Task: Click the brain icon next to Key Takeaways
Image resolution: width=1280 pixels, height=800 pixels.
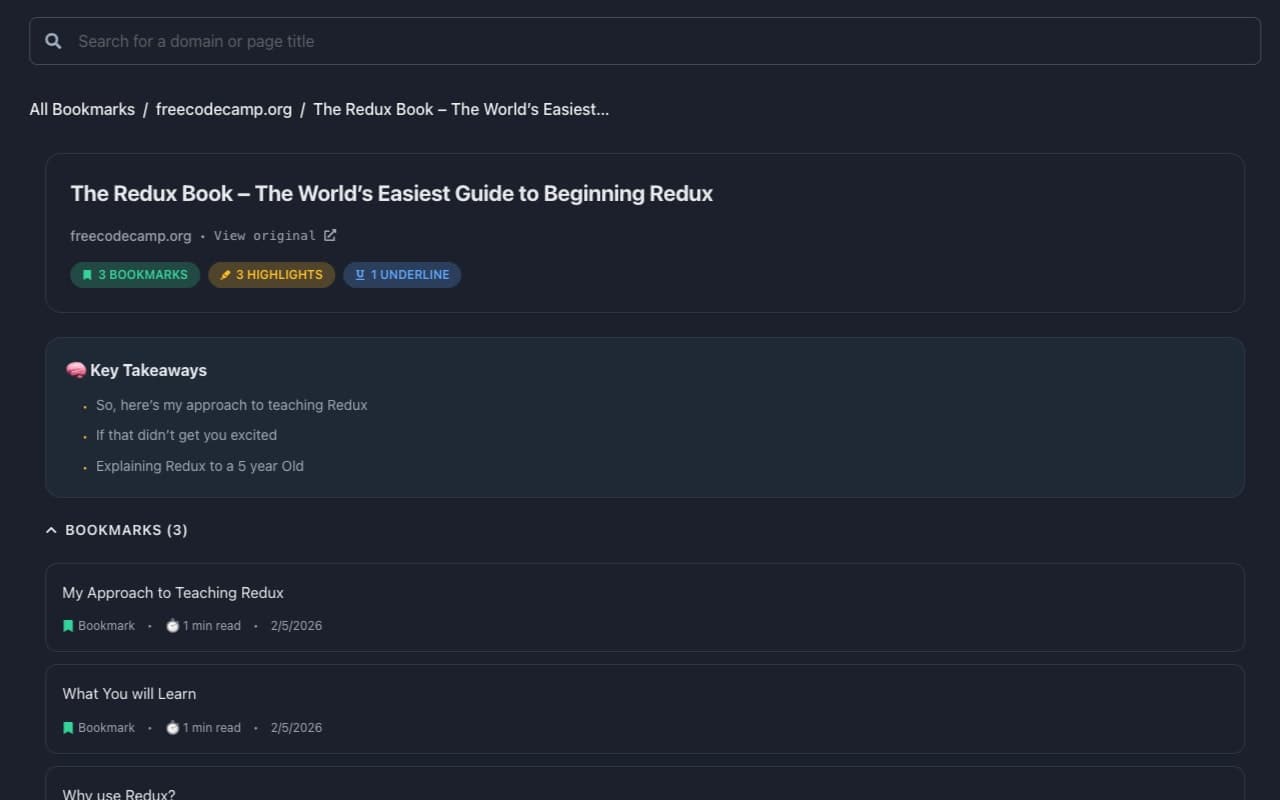Action: tap(75, 369)
